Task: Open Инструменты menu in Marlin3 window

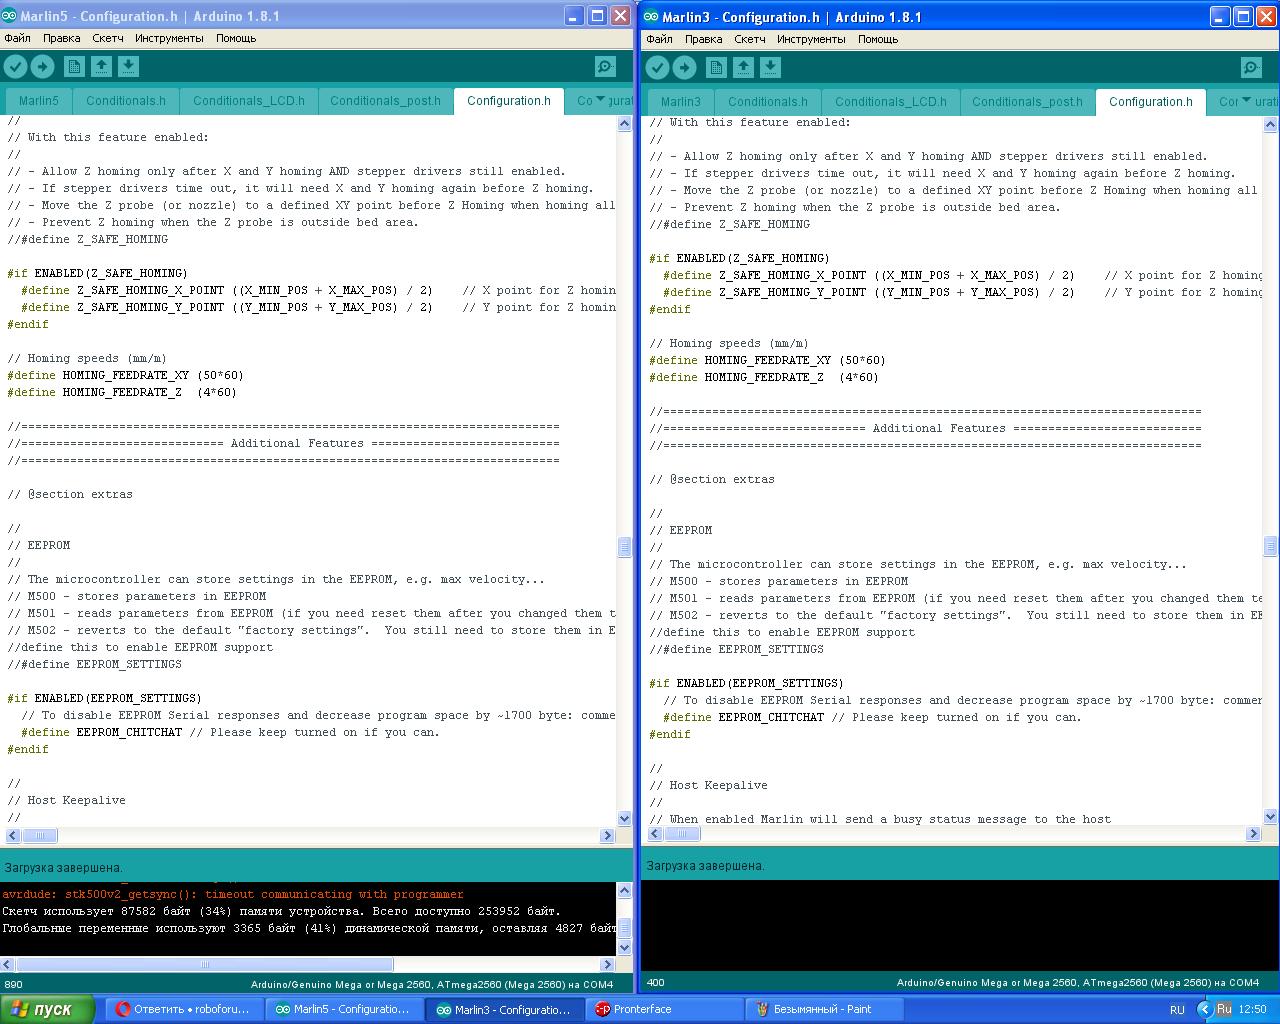Action: pyautogui.click(x=811, y=39)
